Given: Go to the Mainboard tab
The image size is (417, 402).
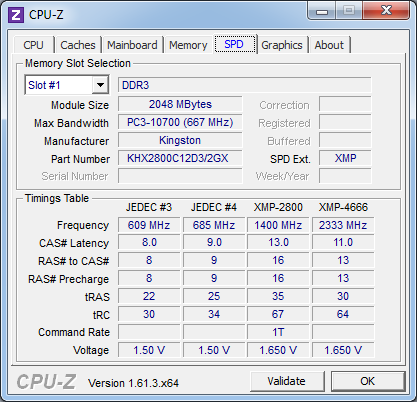Looking at the screenshot, I should point(132,45).
